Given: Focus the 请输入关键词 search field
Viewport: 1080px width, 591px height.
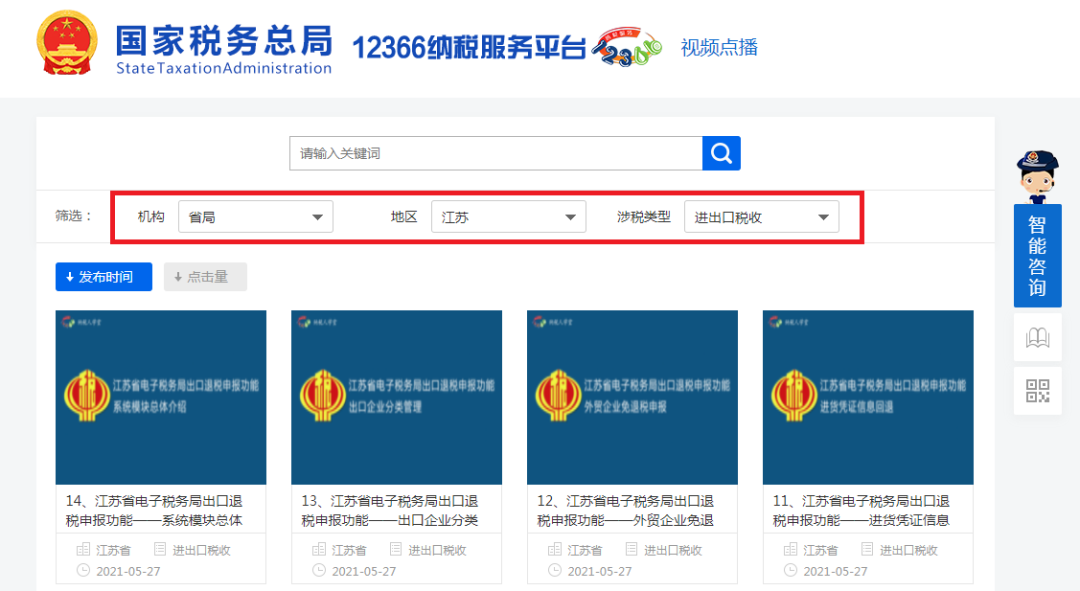Looking at the screenshot, I should 496,153.
